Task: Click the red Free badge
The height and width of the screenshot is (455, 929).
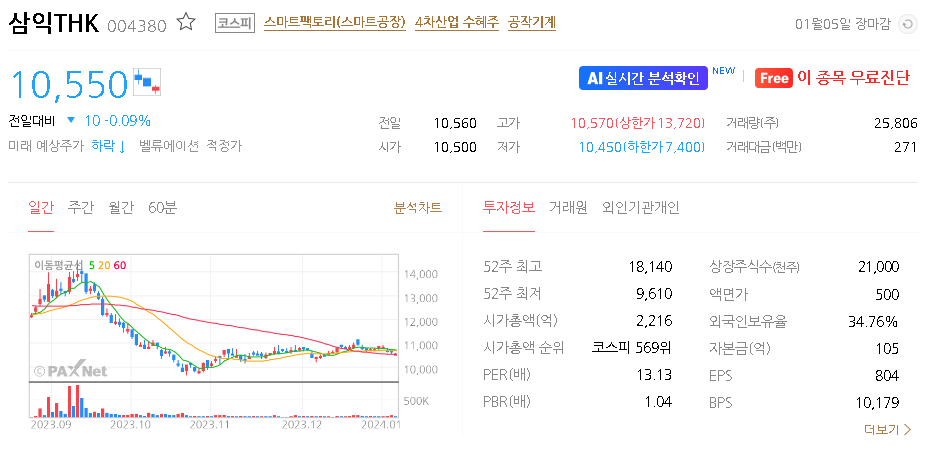Action: [x=774, y=78]
